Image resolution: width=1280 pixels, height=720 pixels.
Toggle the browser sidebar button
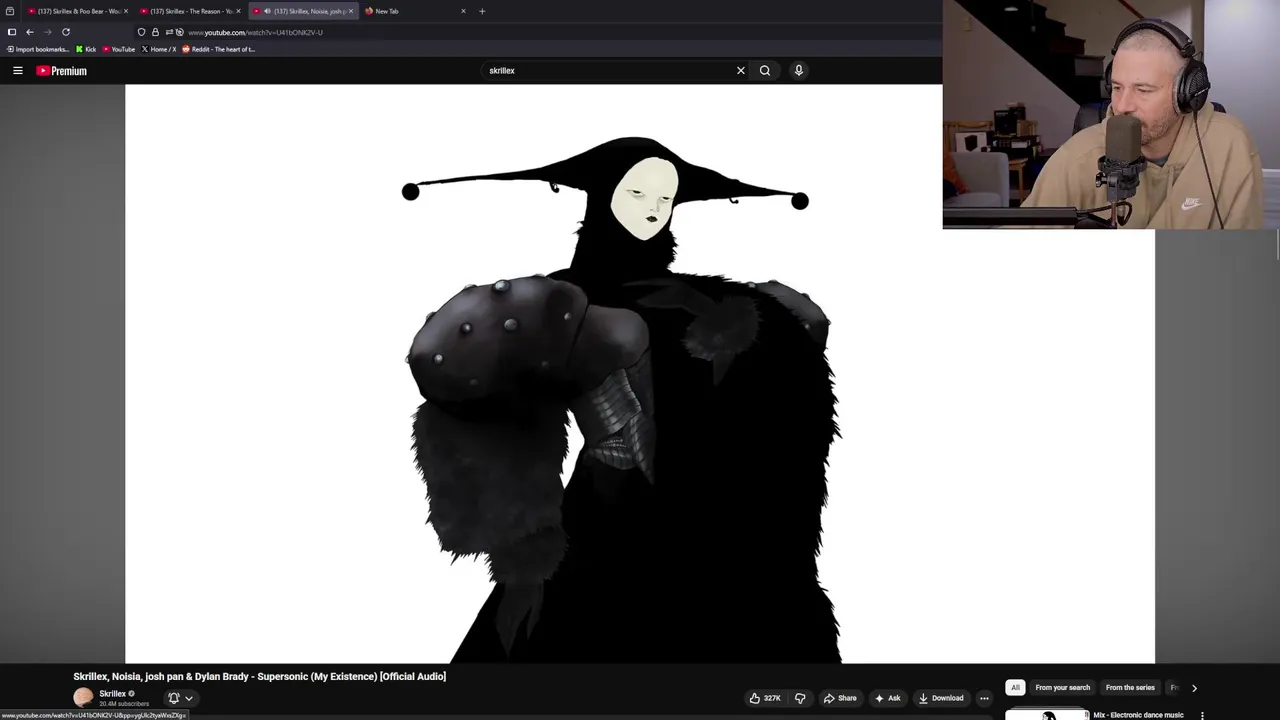12,32
